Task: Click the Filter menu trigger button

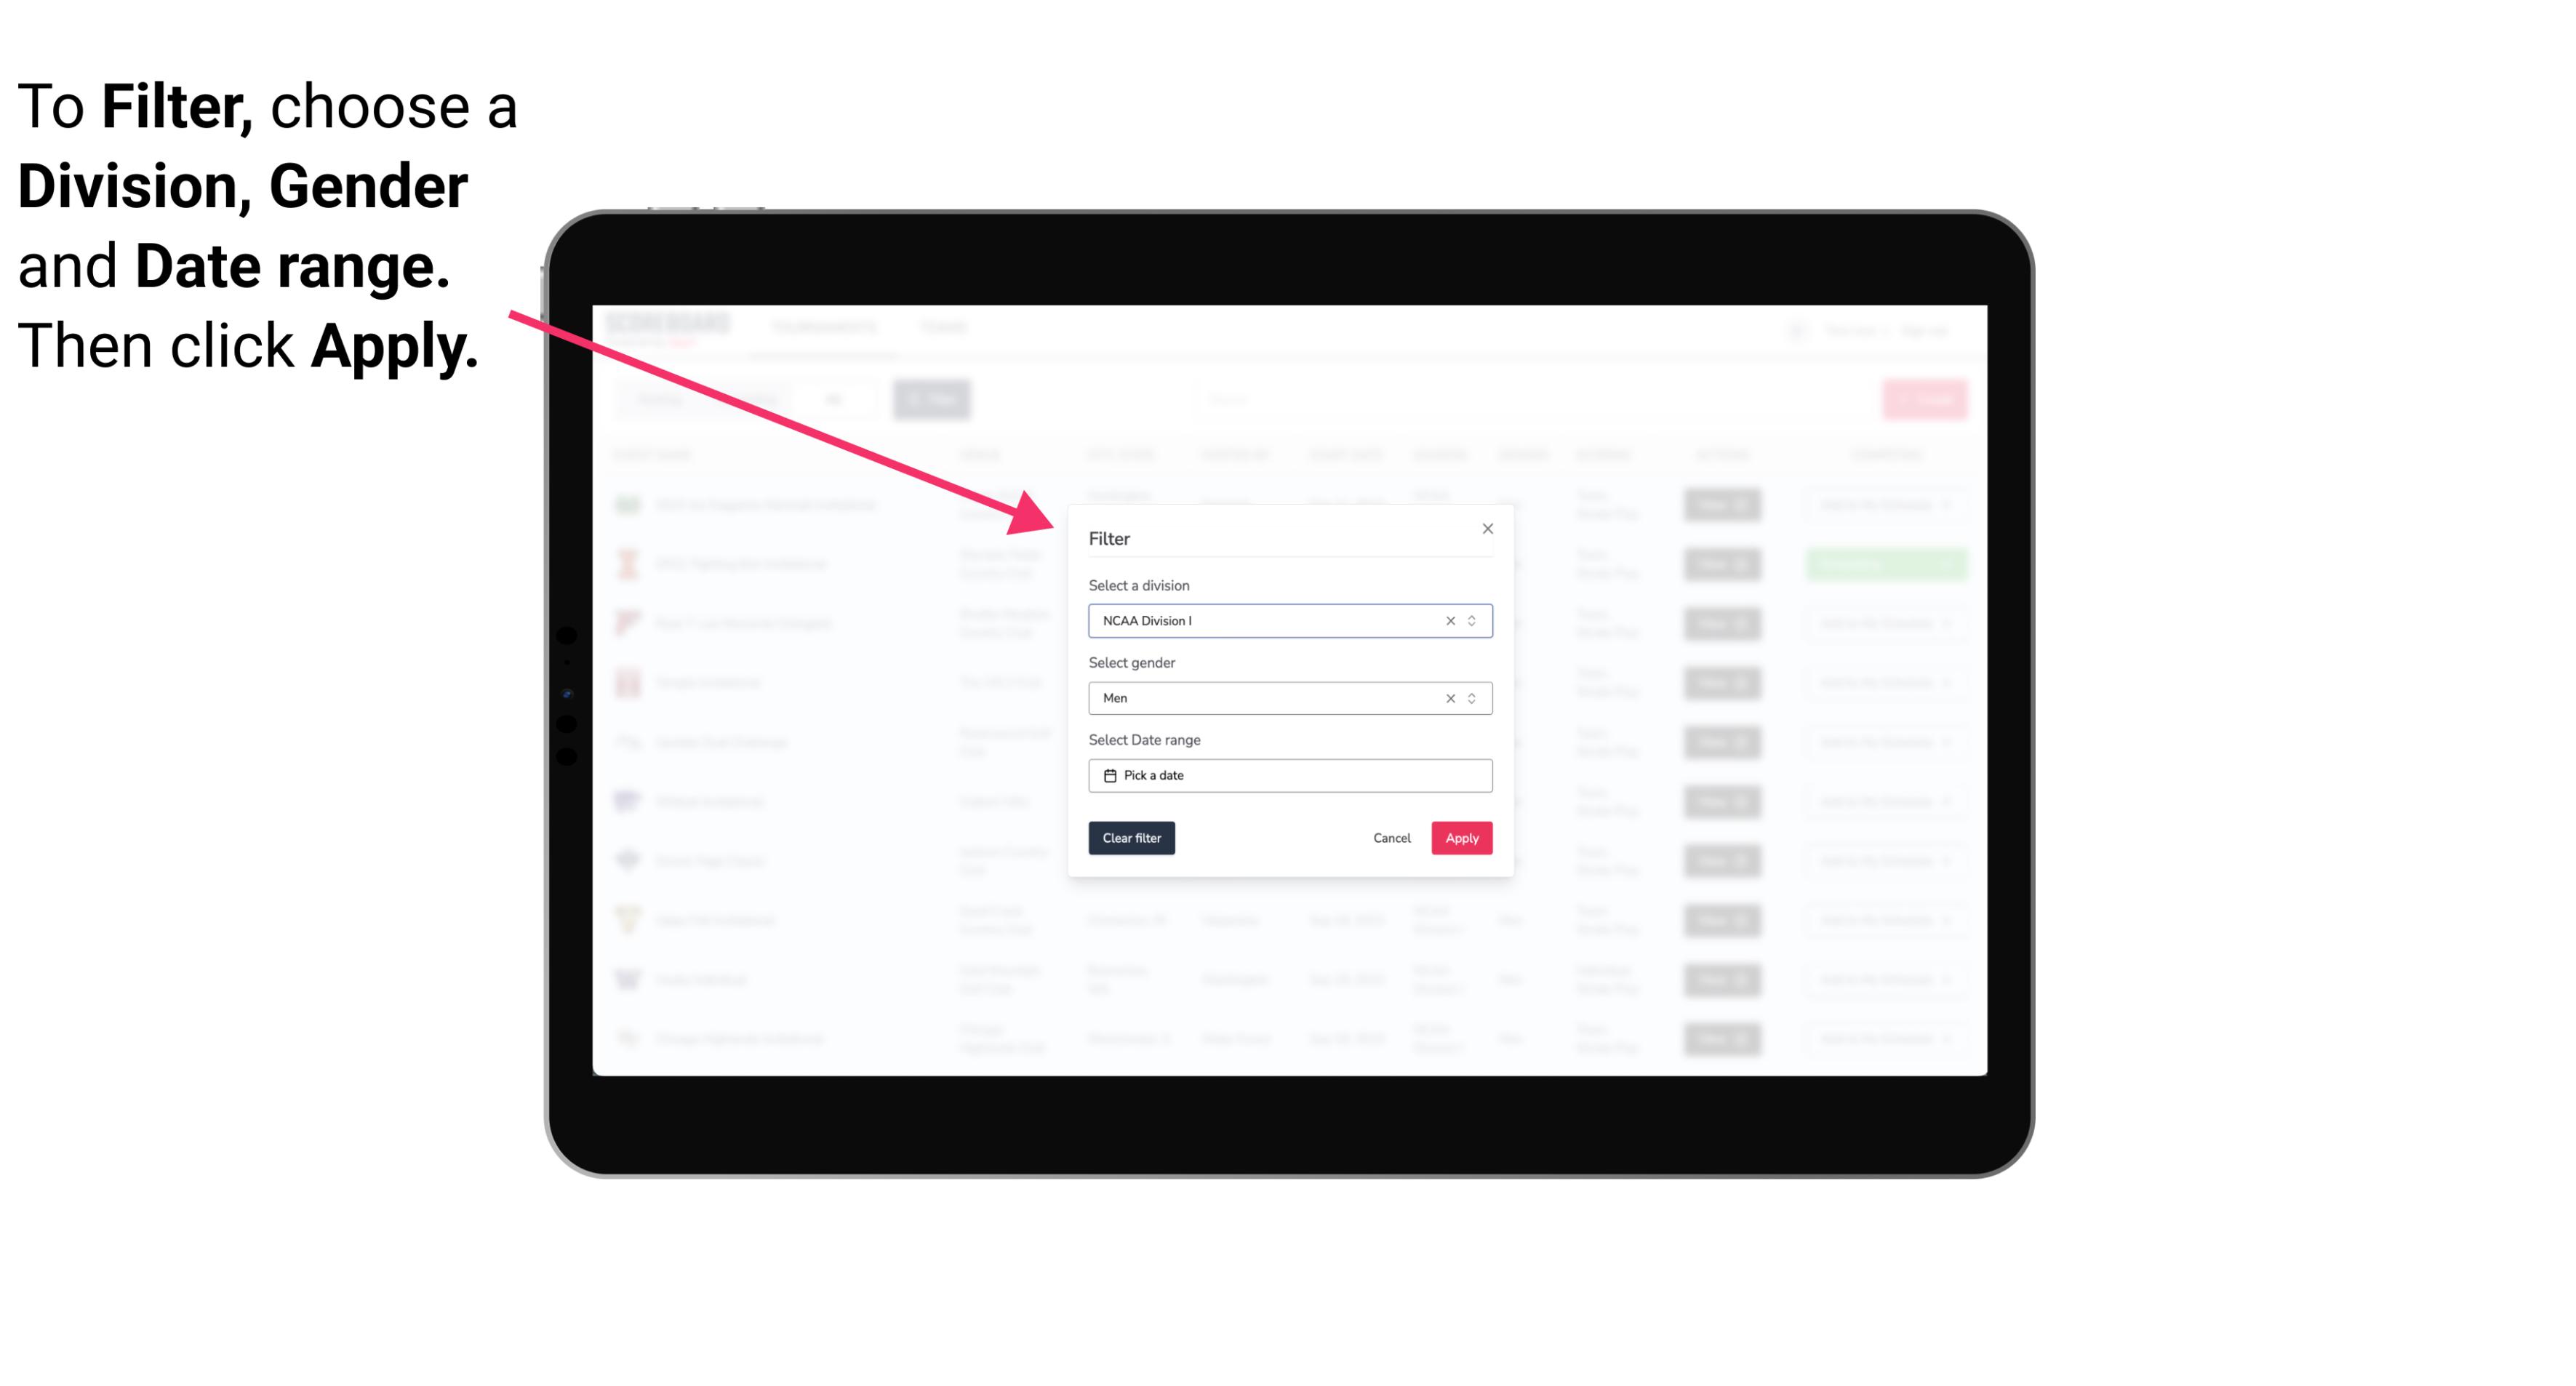Action: pos(935,399)
